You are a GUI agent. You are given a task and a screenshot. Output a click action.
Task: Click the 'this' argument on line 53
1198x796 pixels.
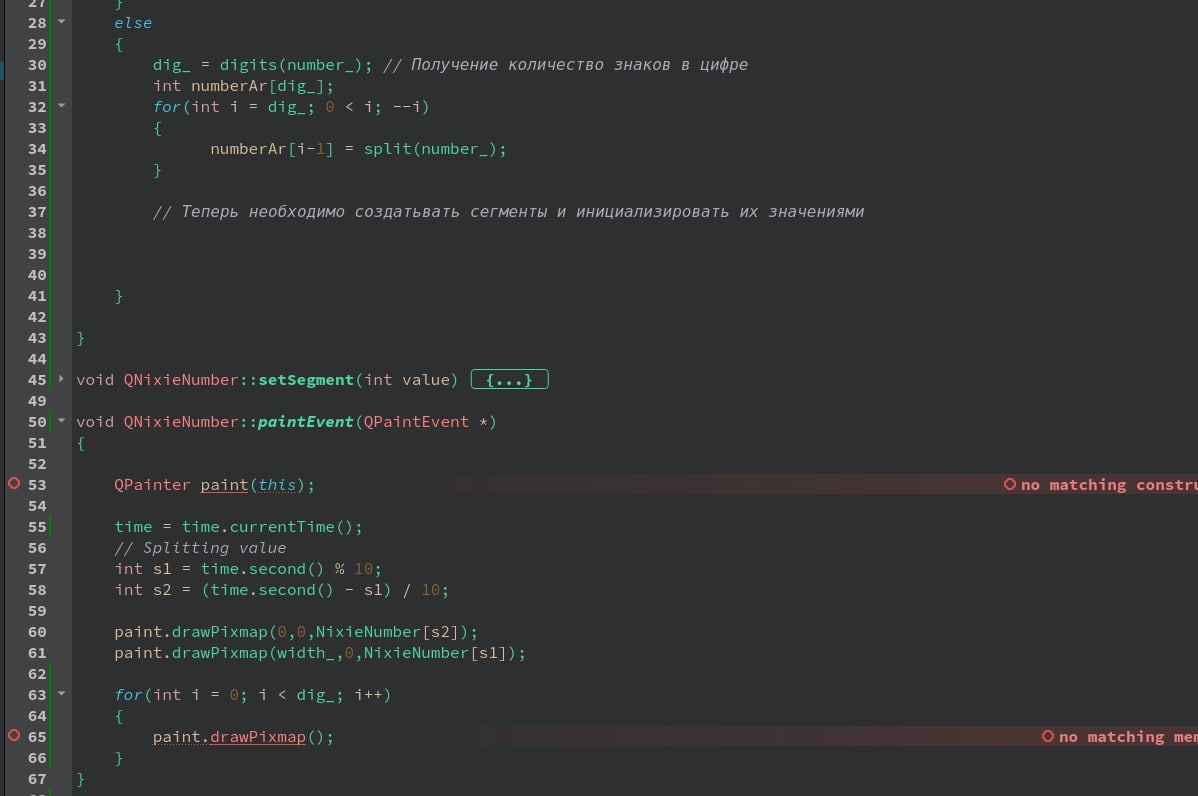(277, 485)
